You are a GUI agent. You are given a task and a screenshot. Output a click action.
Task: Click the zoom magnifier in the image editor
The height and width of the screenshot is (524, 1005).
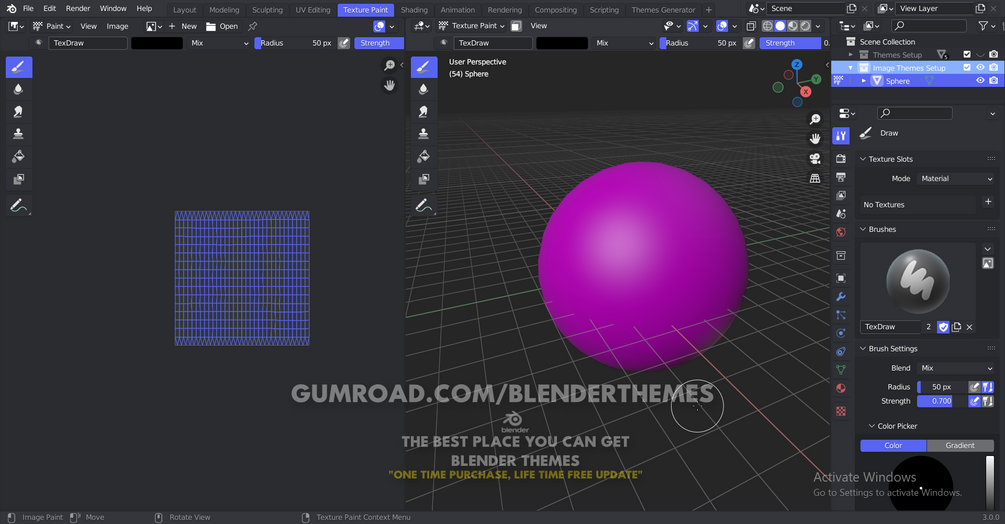pos(389,65)
